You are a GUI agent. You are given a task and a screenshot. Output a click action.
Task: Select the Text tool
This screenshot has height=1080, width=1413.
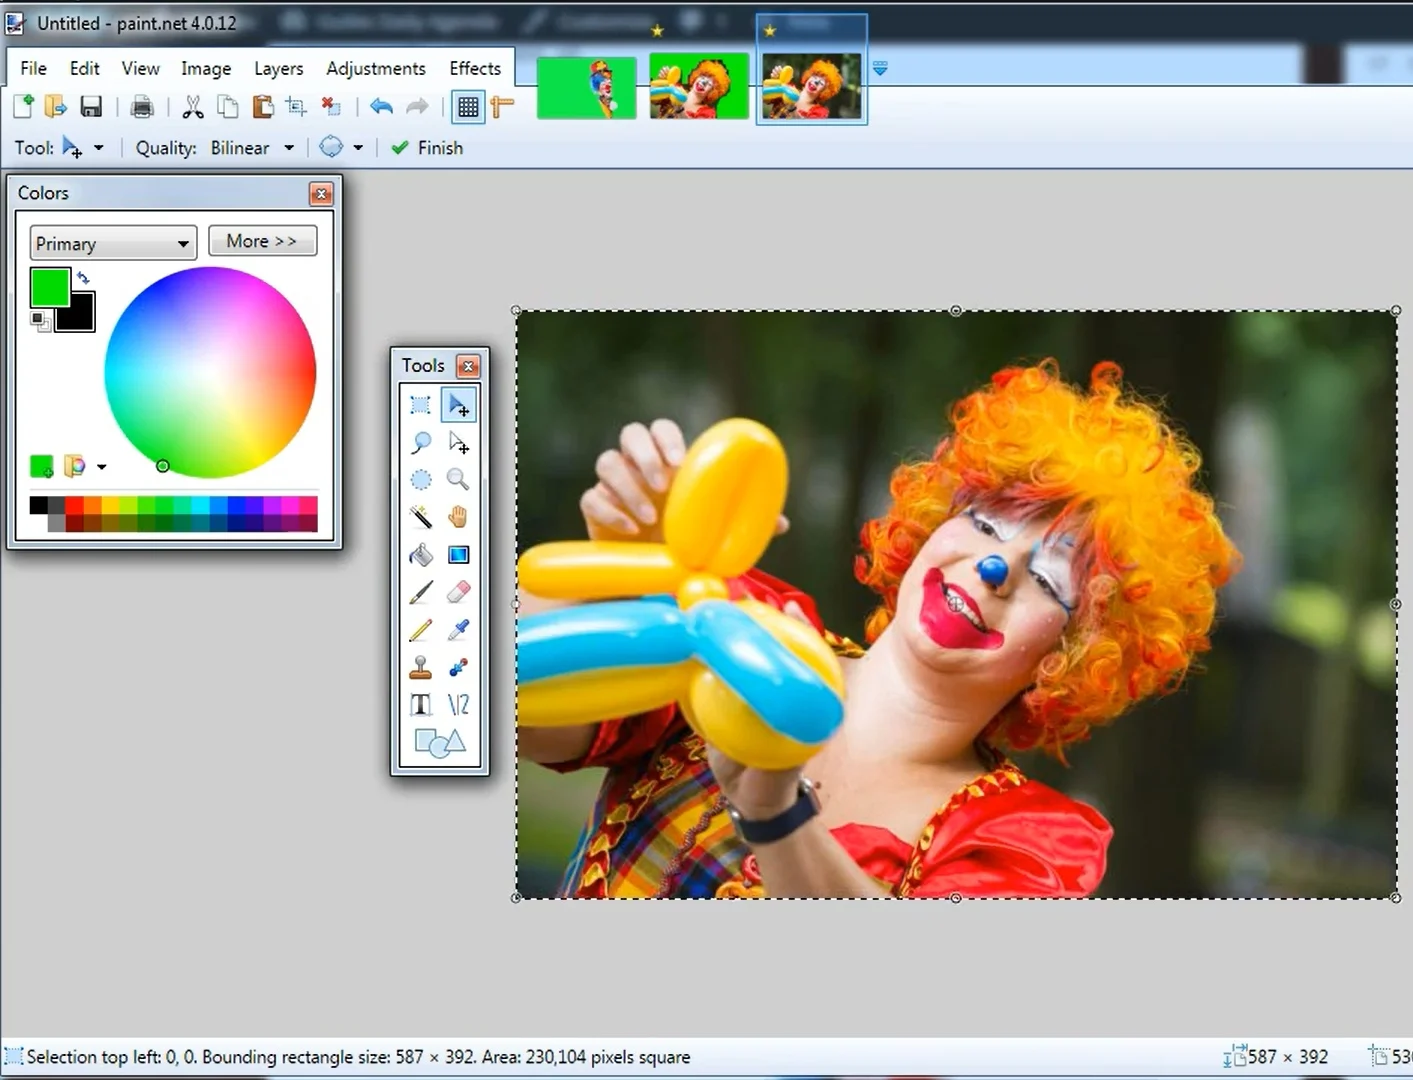[420, 704]
